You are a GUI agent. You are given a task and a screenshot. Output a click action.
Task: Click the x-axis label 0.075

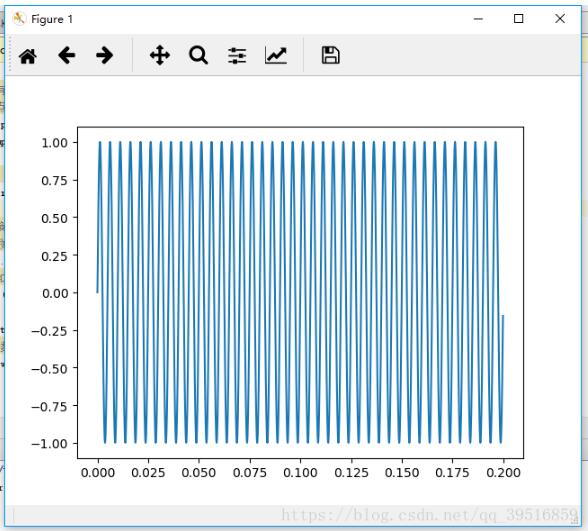250,472
